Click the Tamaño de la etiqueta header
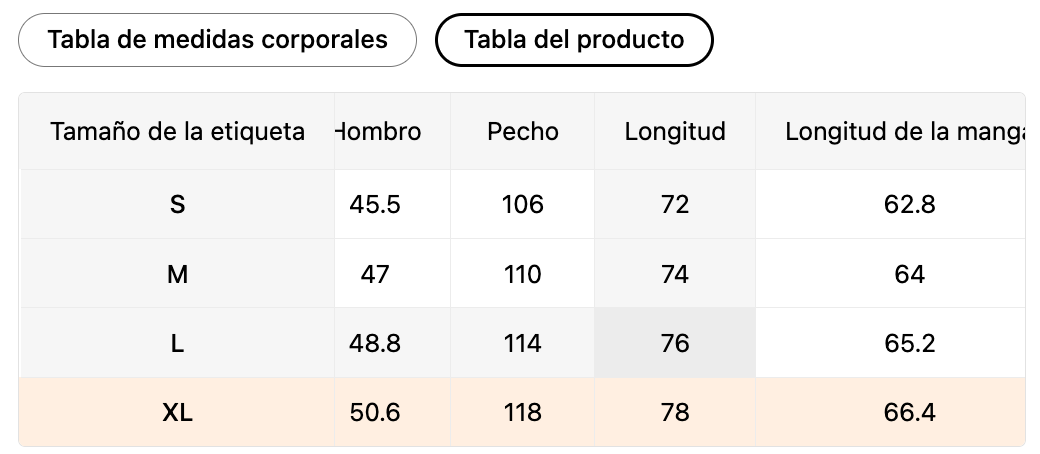 pyautogui.click(x=177, y=132)
